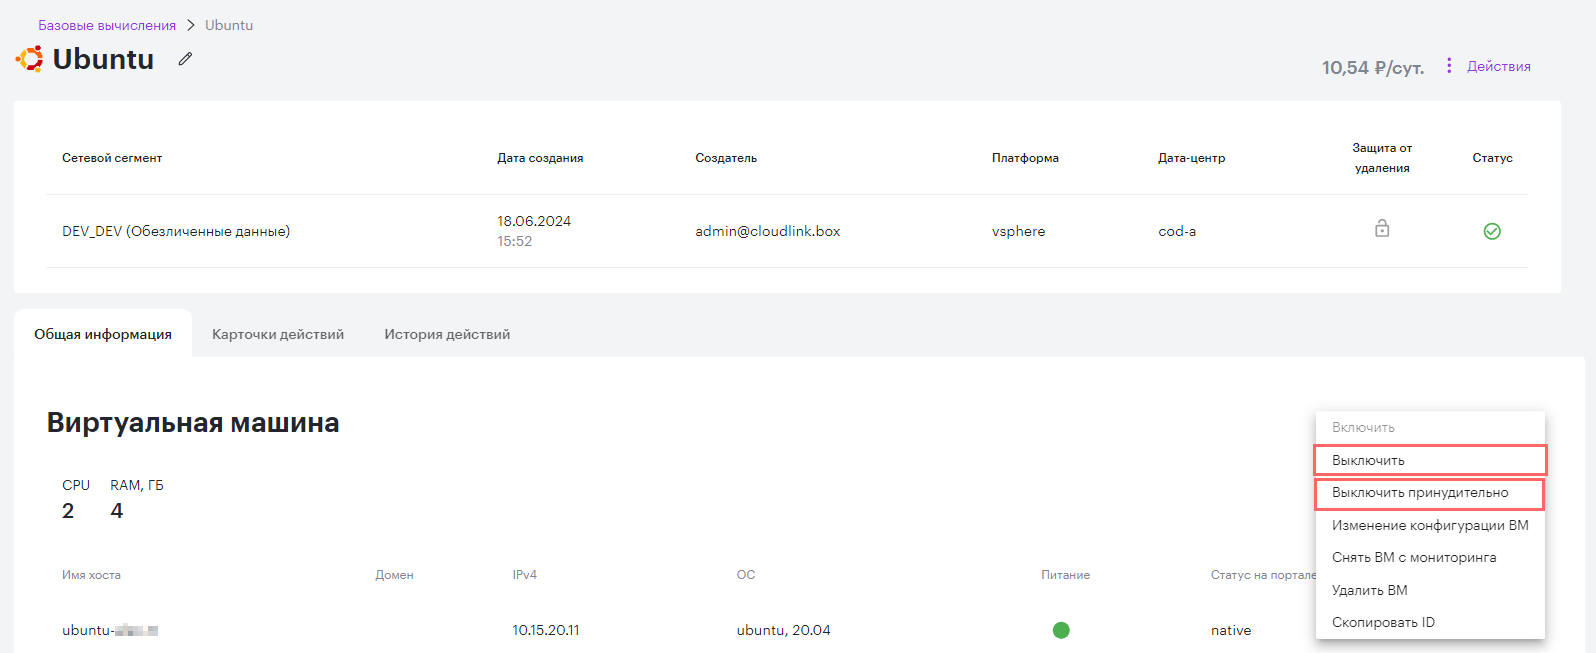
Task: Select Общая информация tab
Action: point(103,334)
